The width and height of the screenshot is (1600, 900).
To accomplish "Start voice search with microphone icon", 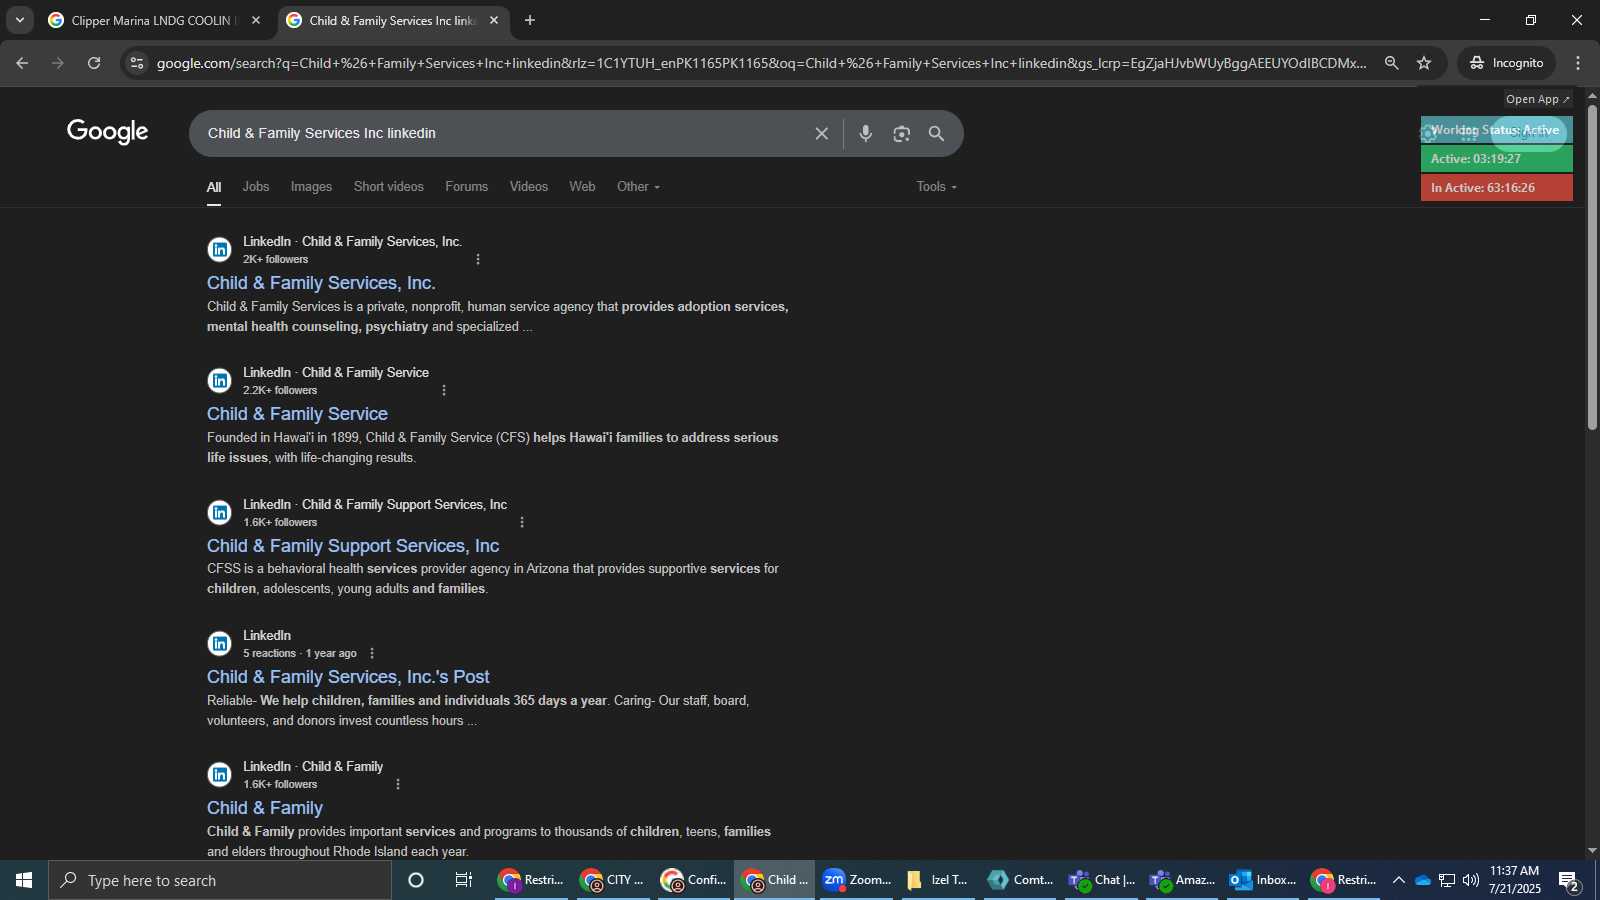I will point(866,133).
